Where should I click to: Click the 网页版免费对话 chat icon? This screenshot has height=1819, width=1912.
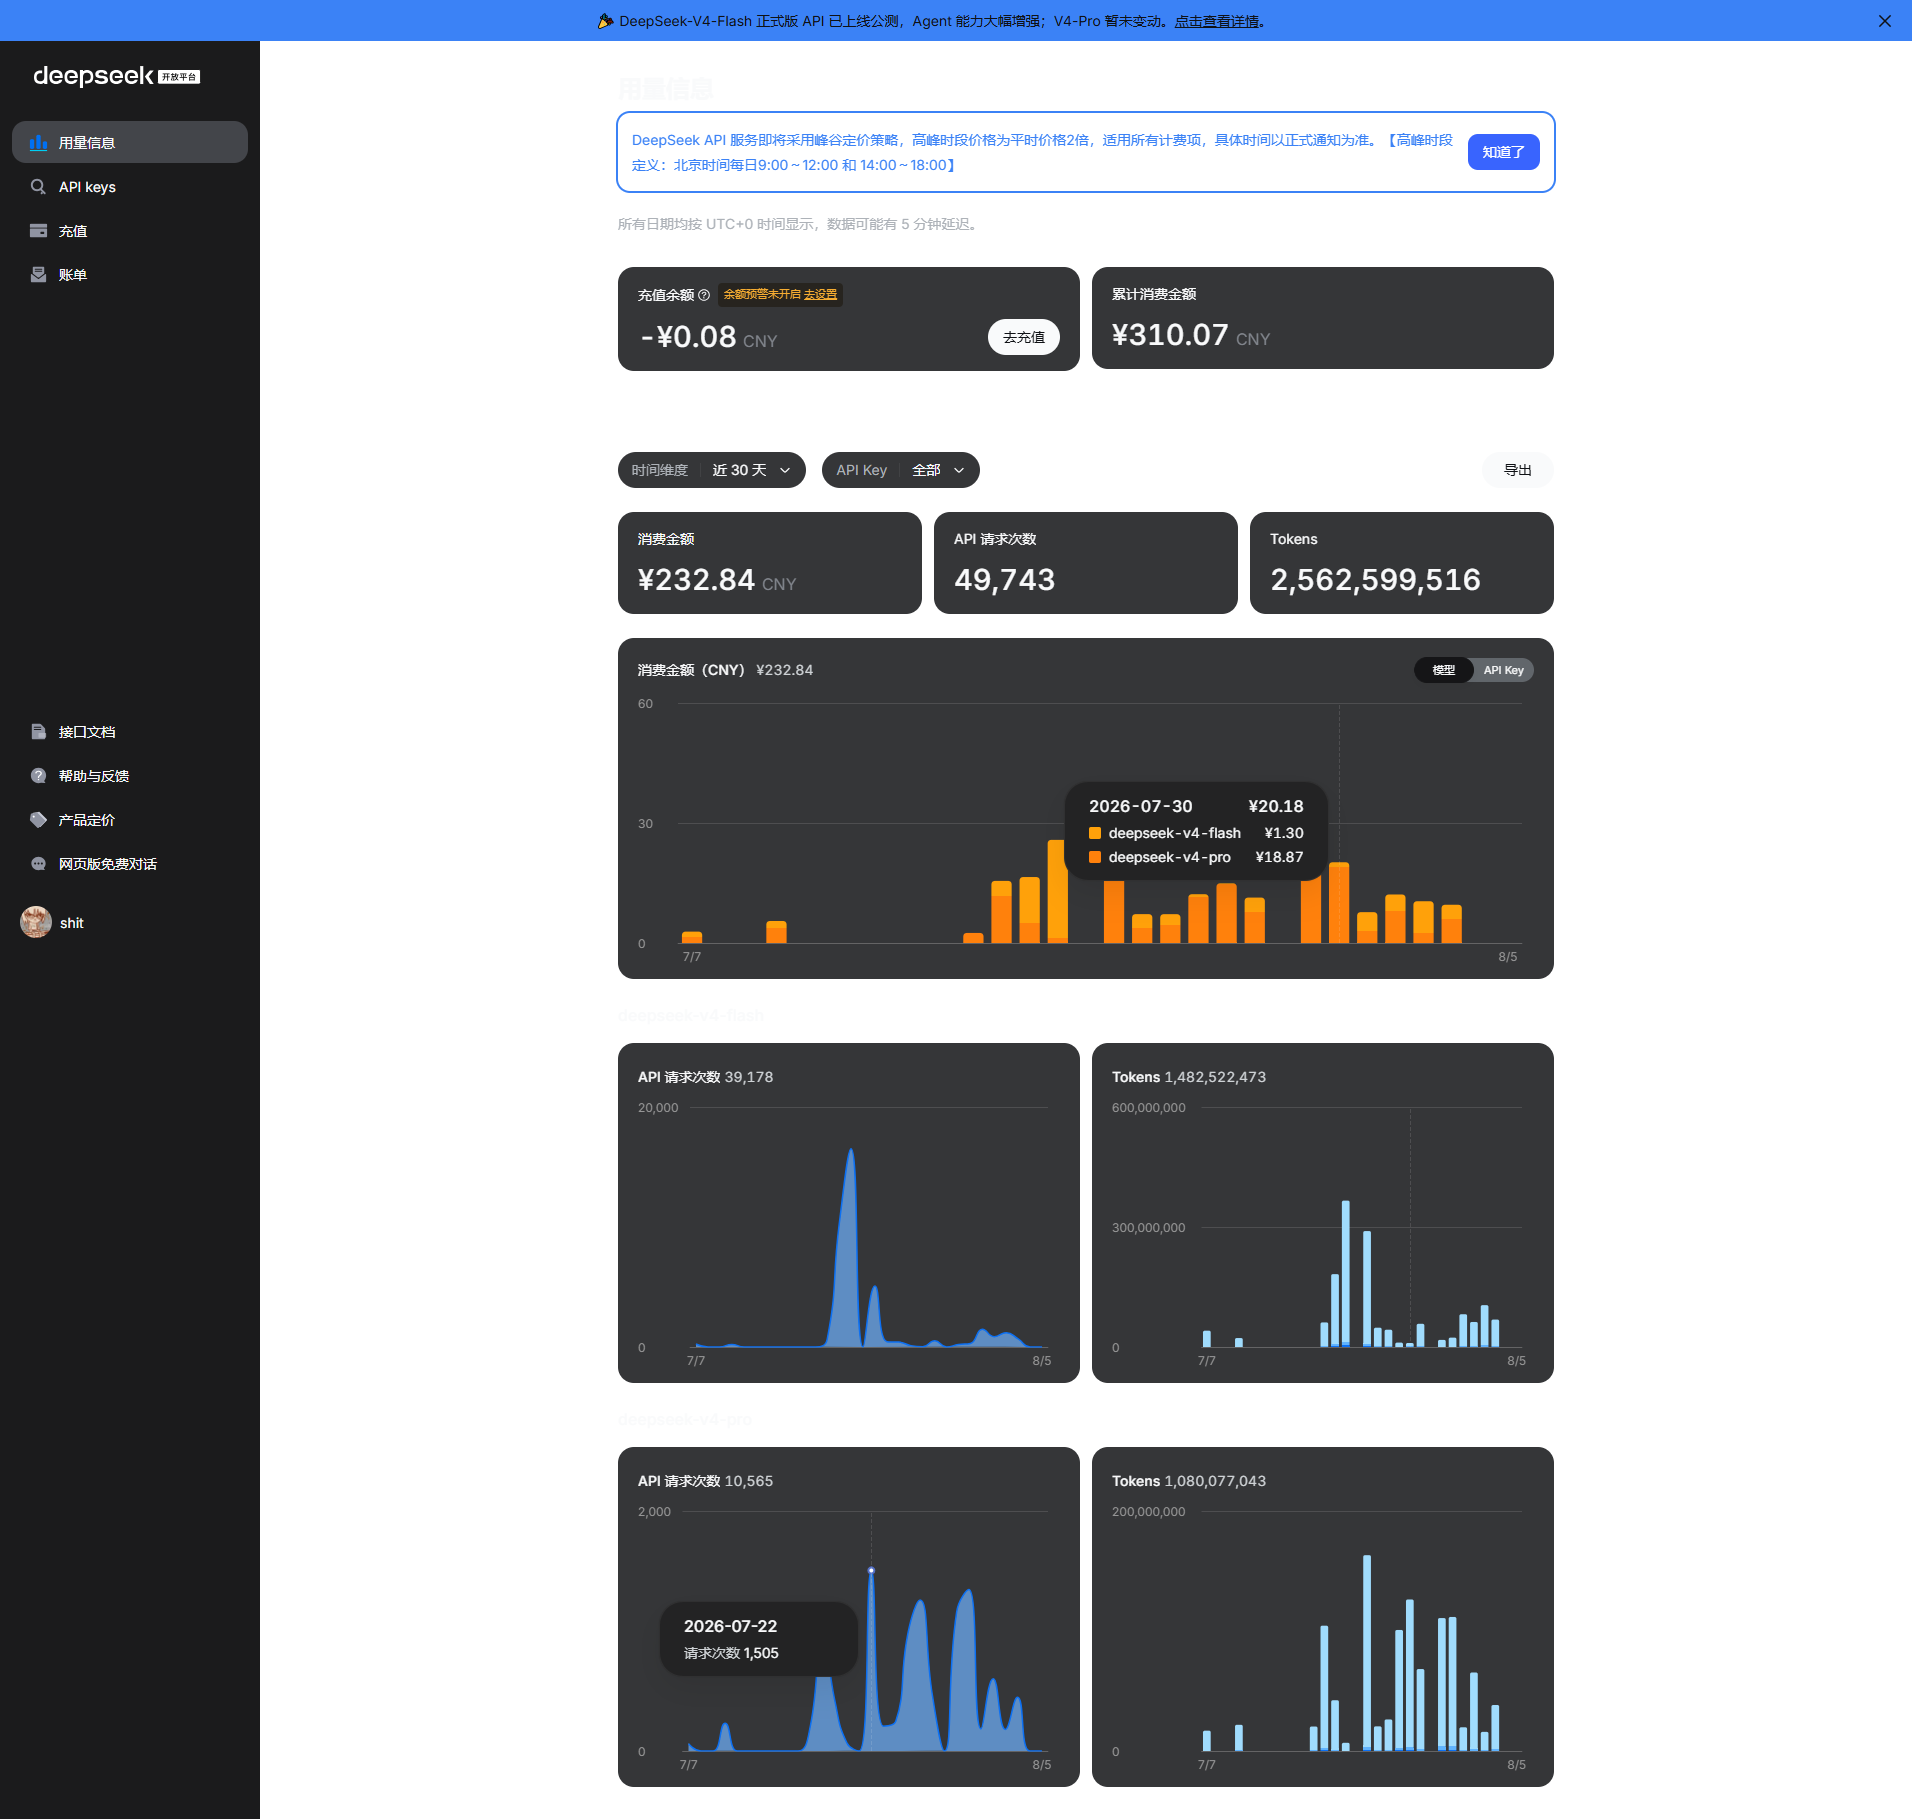[x=38, y=864]
